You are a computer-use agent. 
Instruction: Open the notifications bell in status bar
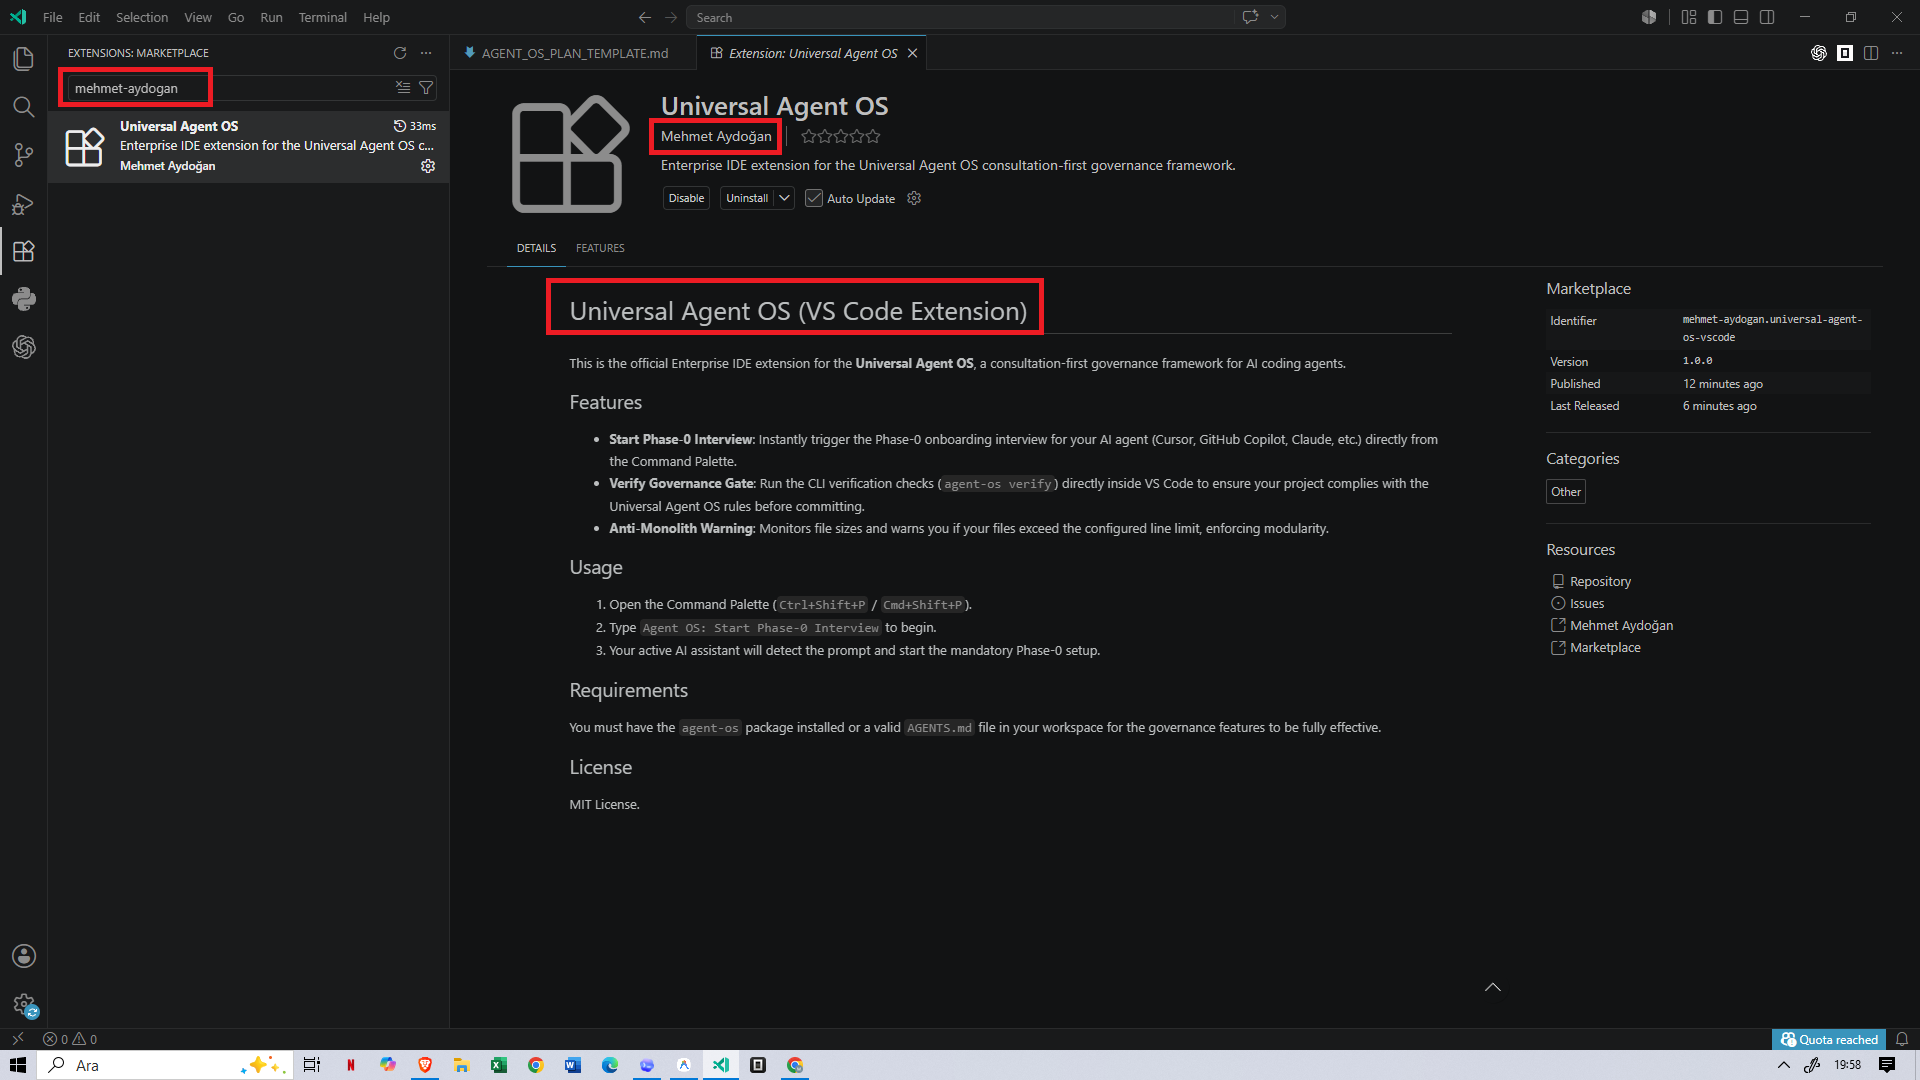click(x=1902, y=1039)
